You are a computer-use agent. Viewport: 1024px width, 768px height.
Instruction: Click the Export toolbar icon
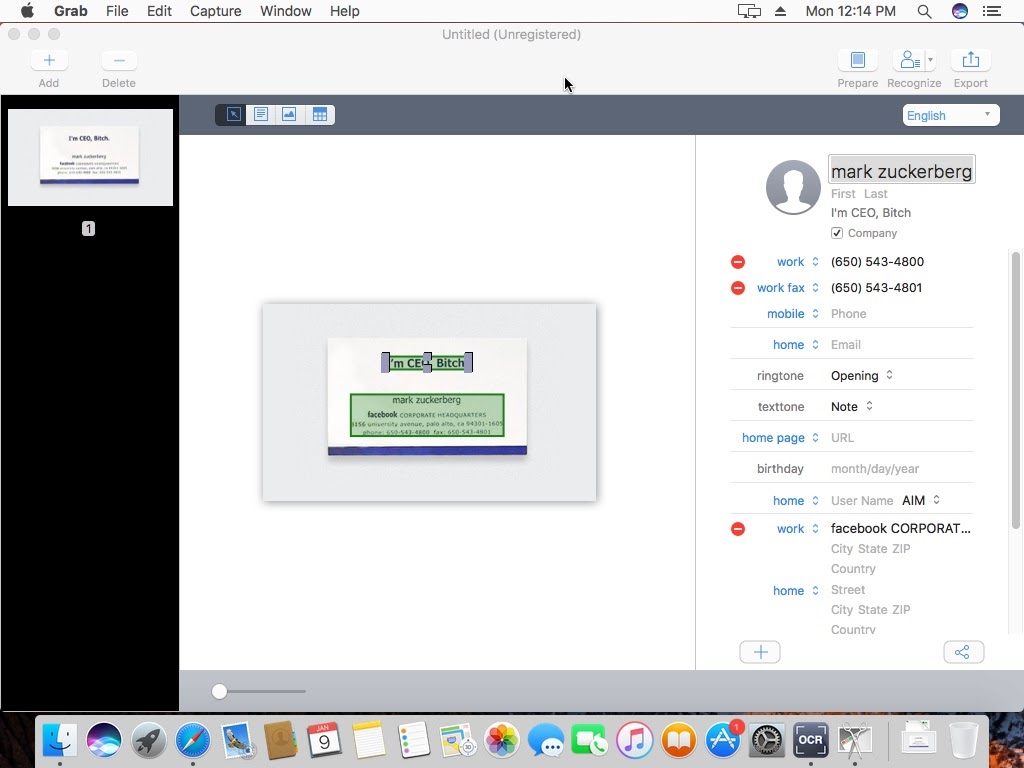pyautogui.click(x=970, y=61)
